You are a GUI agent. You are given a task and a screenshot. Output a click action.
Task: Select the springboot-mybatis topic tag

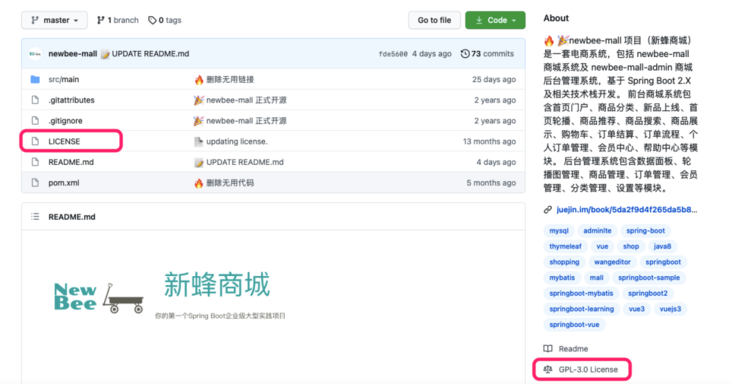[581, 293]
